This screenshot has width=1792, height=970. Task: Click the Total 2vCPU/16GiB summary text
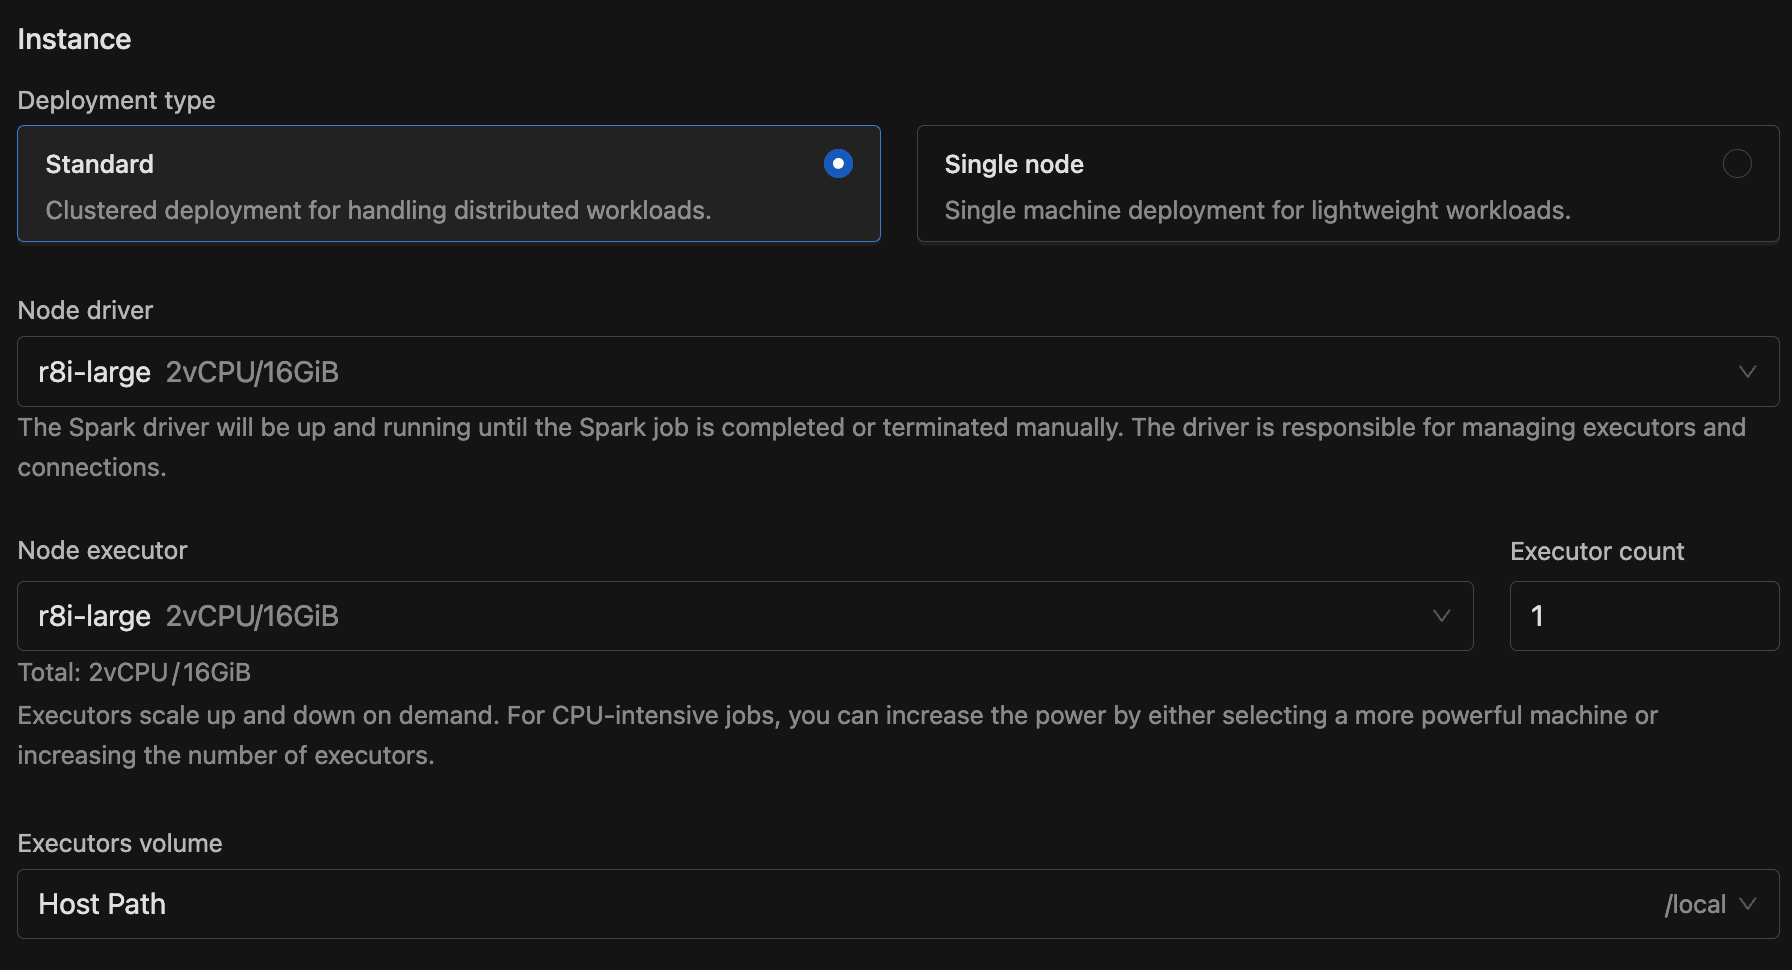134,672
